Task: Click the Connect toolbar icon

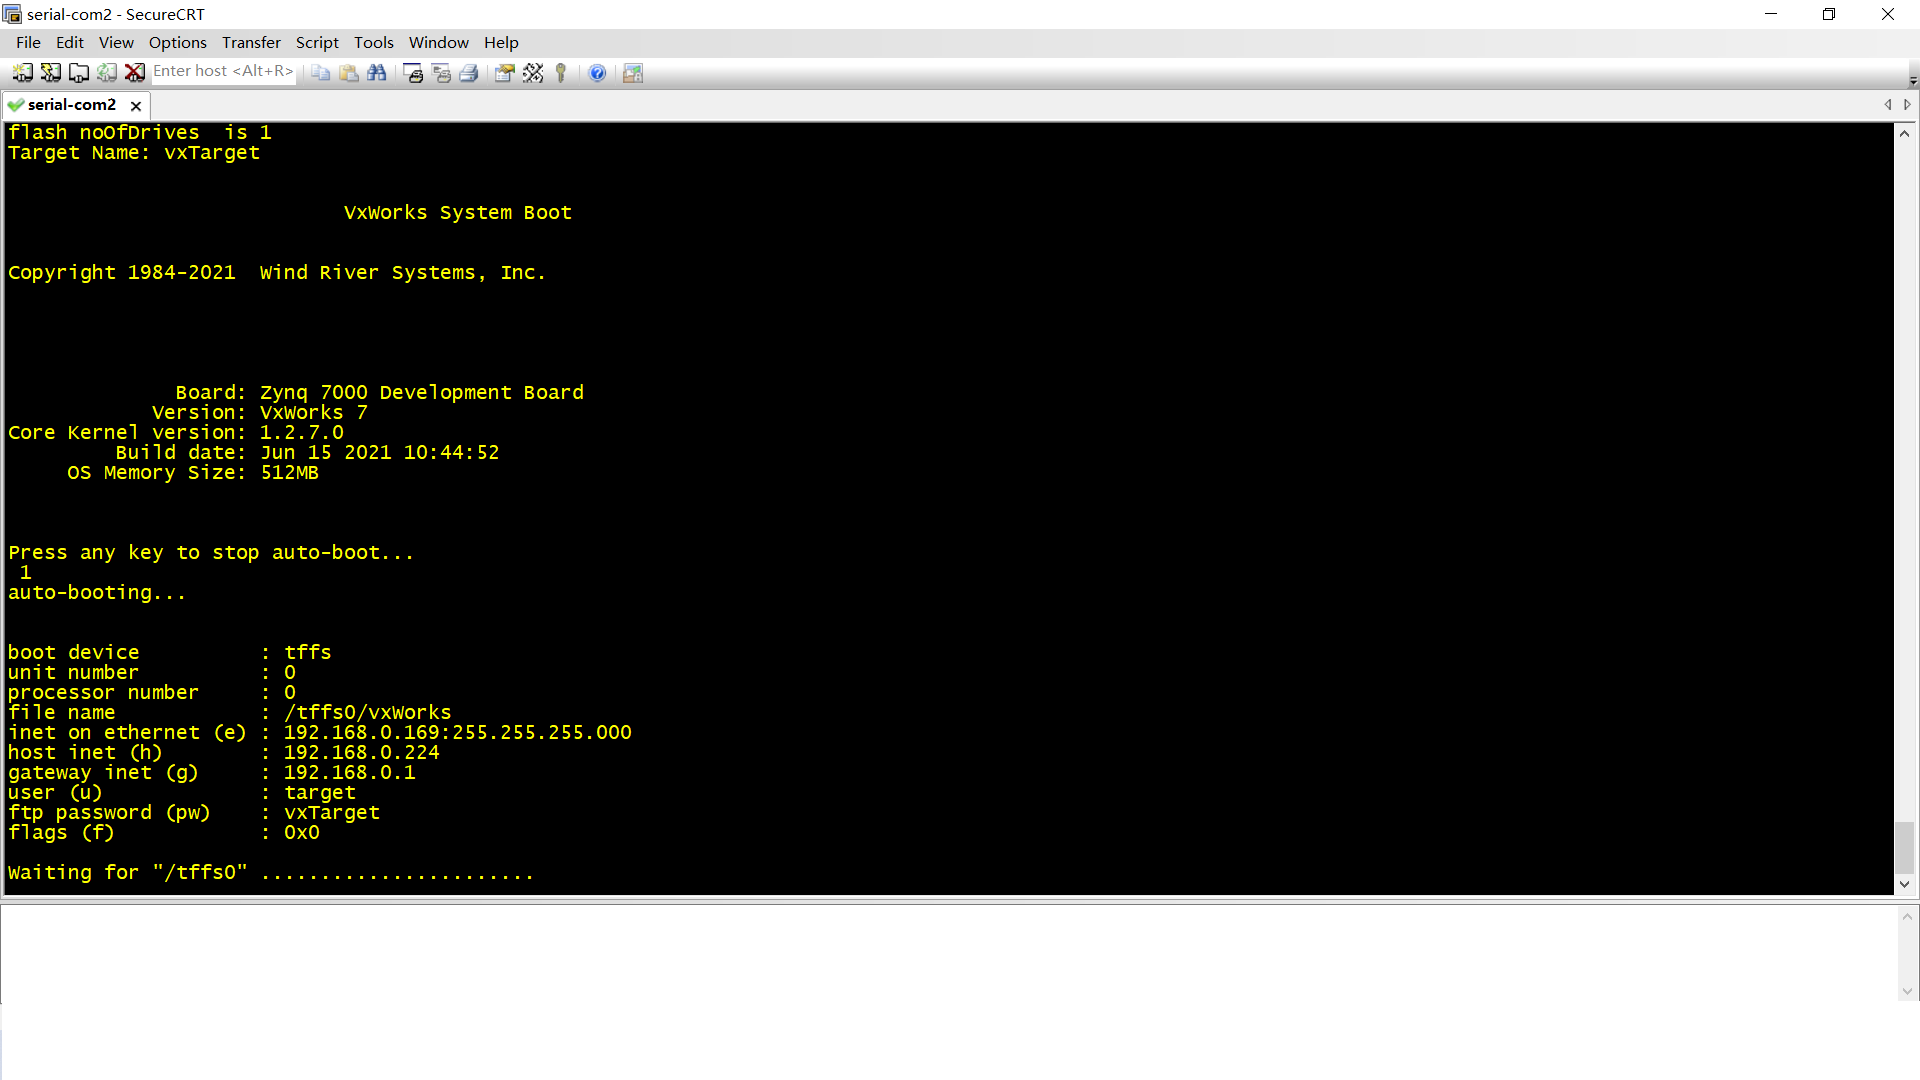Action: tap(22, 73)
